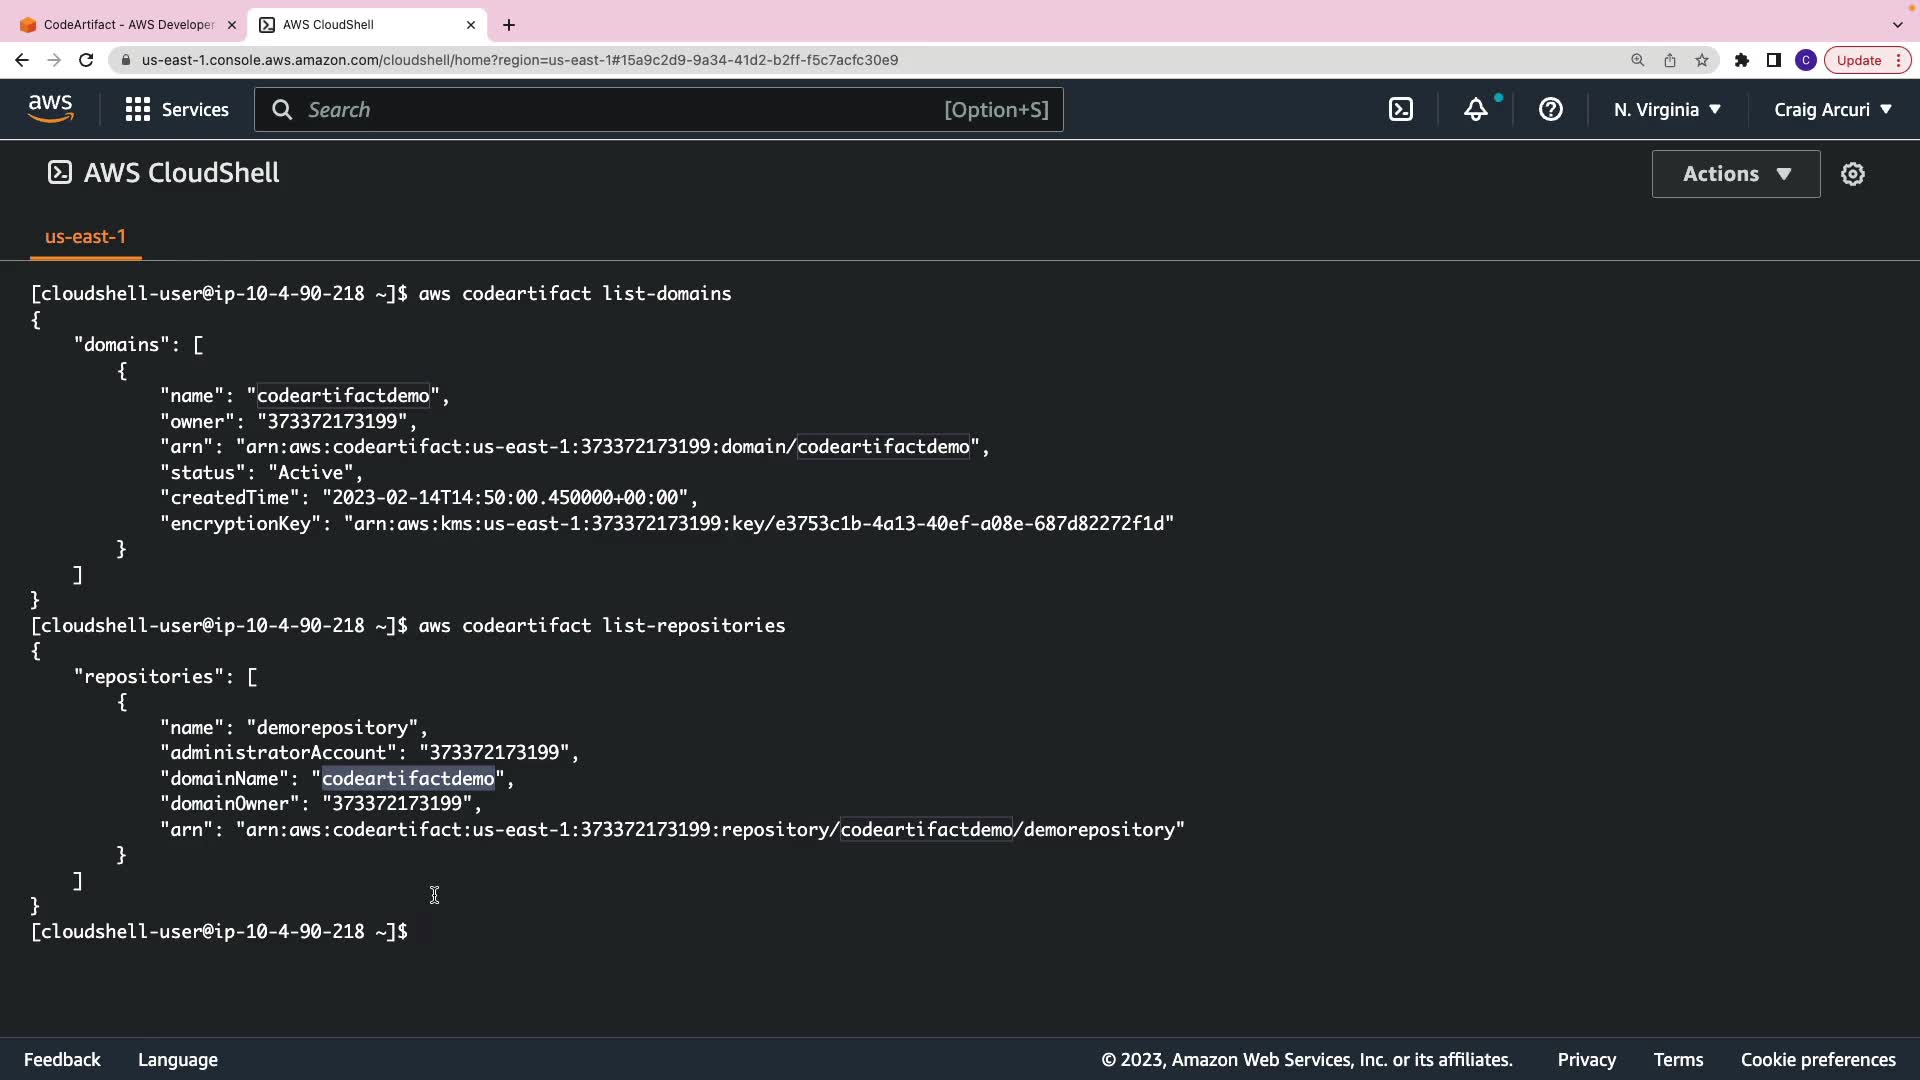
Task: Open the help question mark menu
Action: [x=1550, y=110]
